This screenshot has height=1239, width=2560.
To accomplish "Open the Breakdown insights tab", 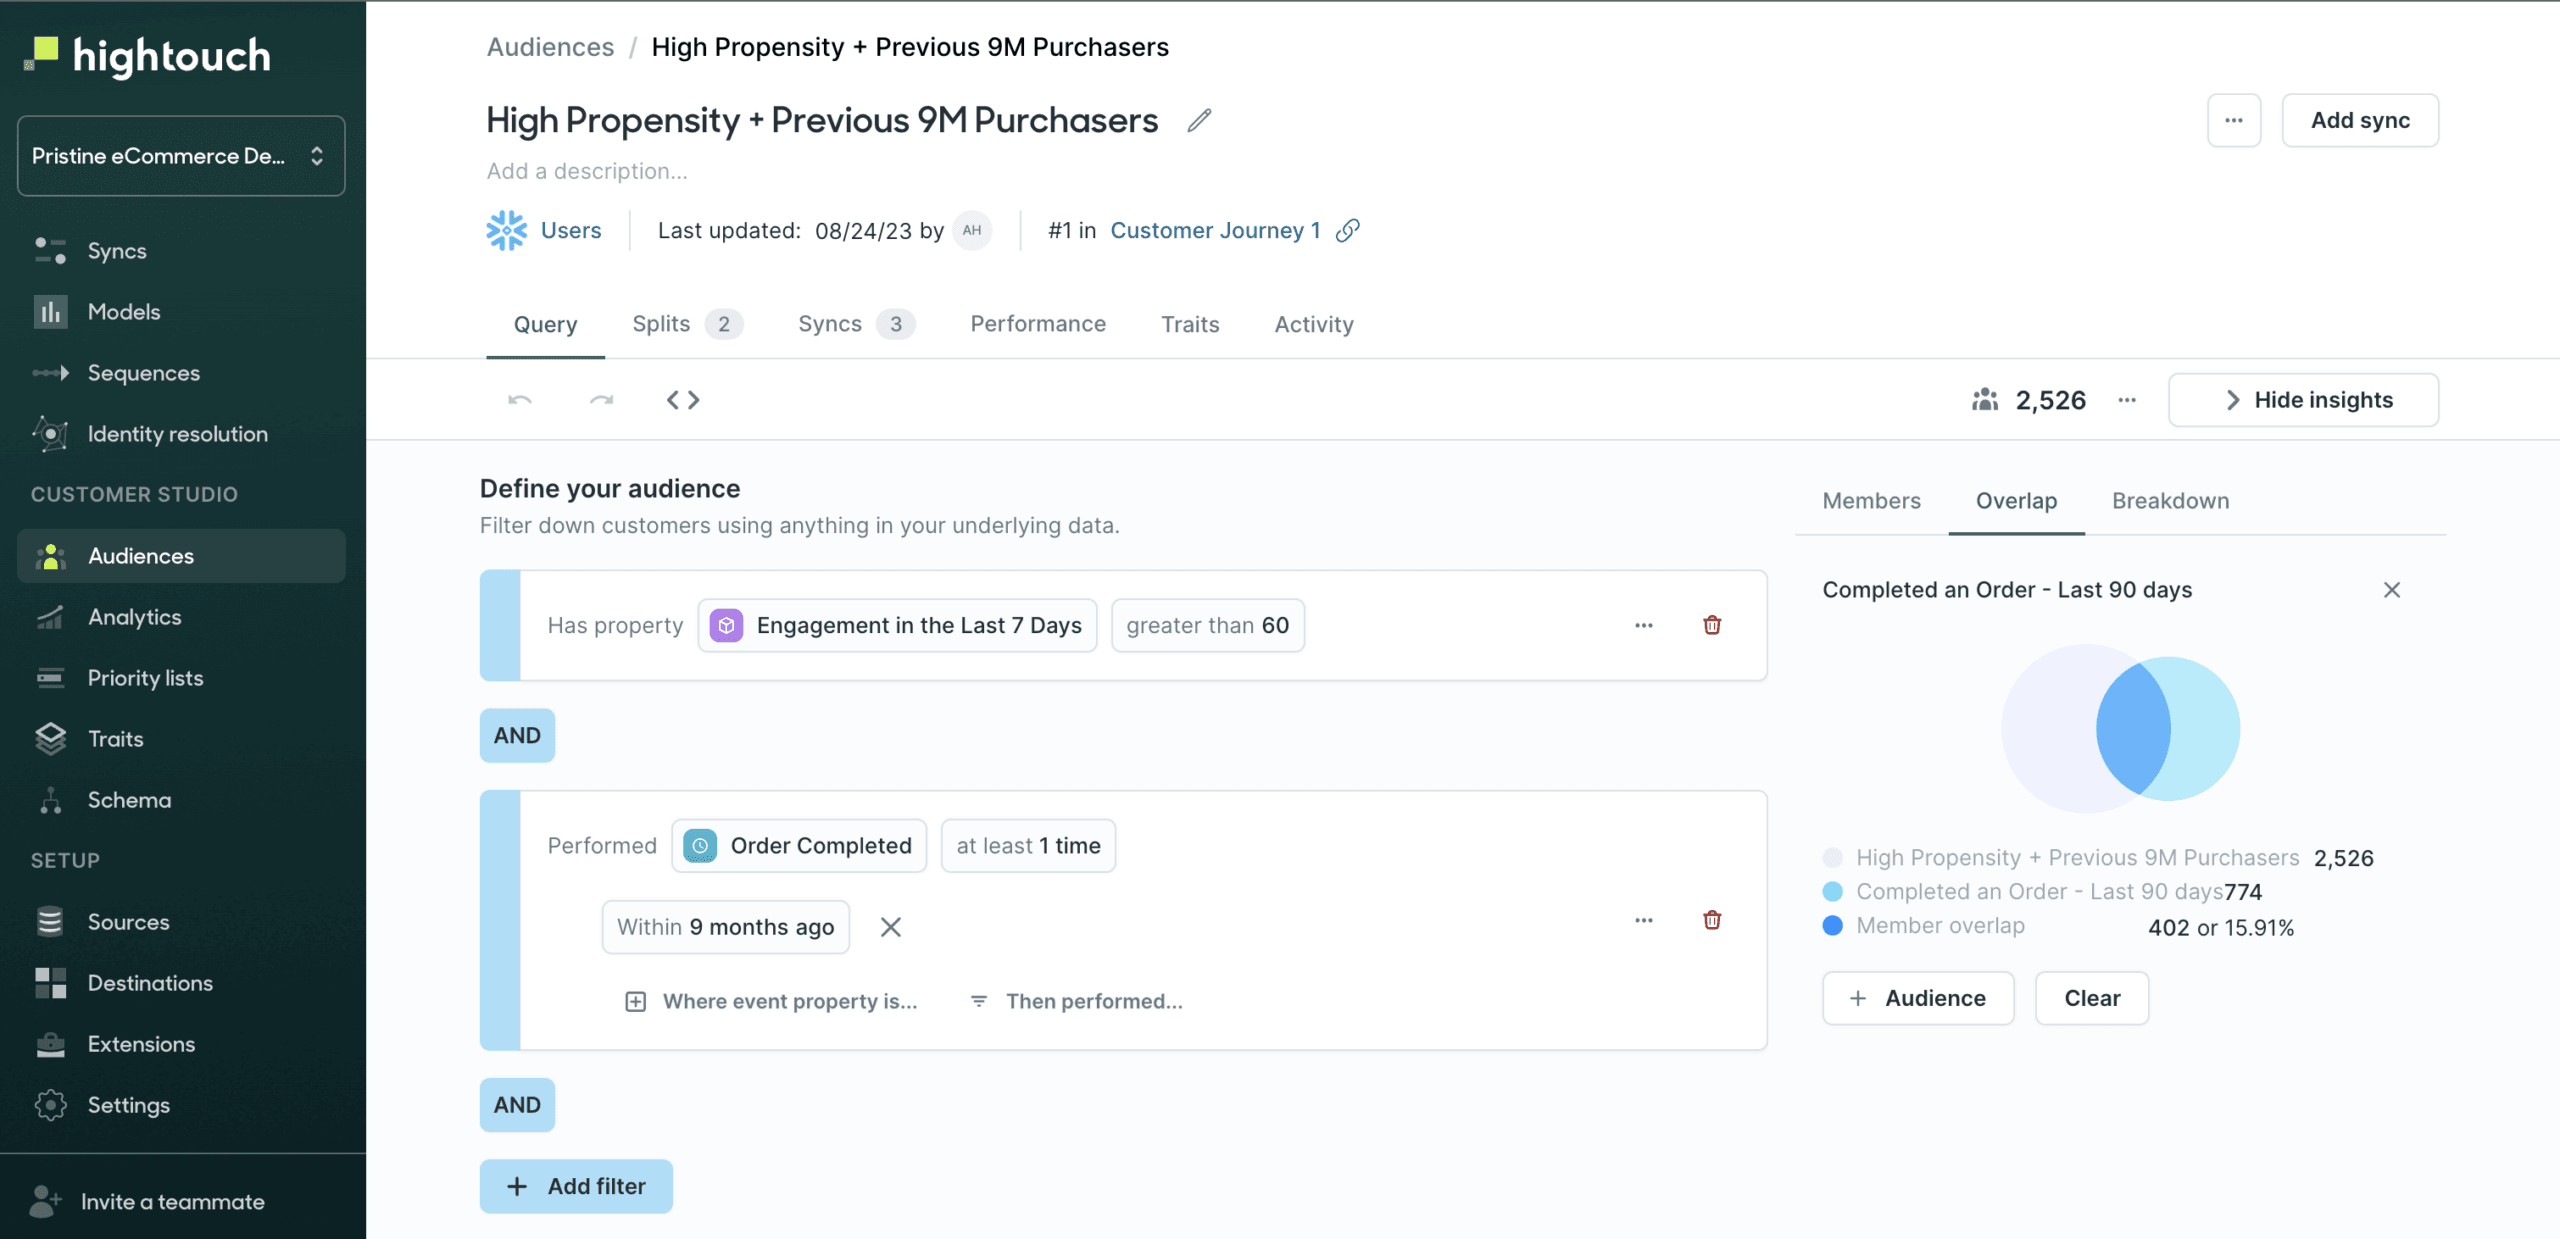I will (x=2170, y=501).
